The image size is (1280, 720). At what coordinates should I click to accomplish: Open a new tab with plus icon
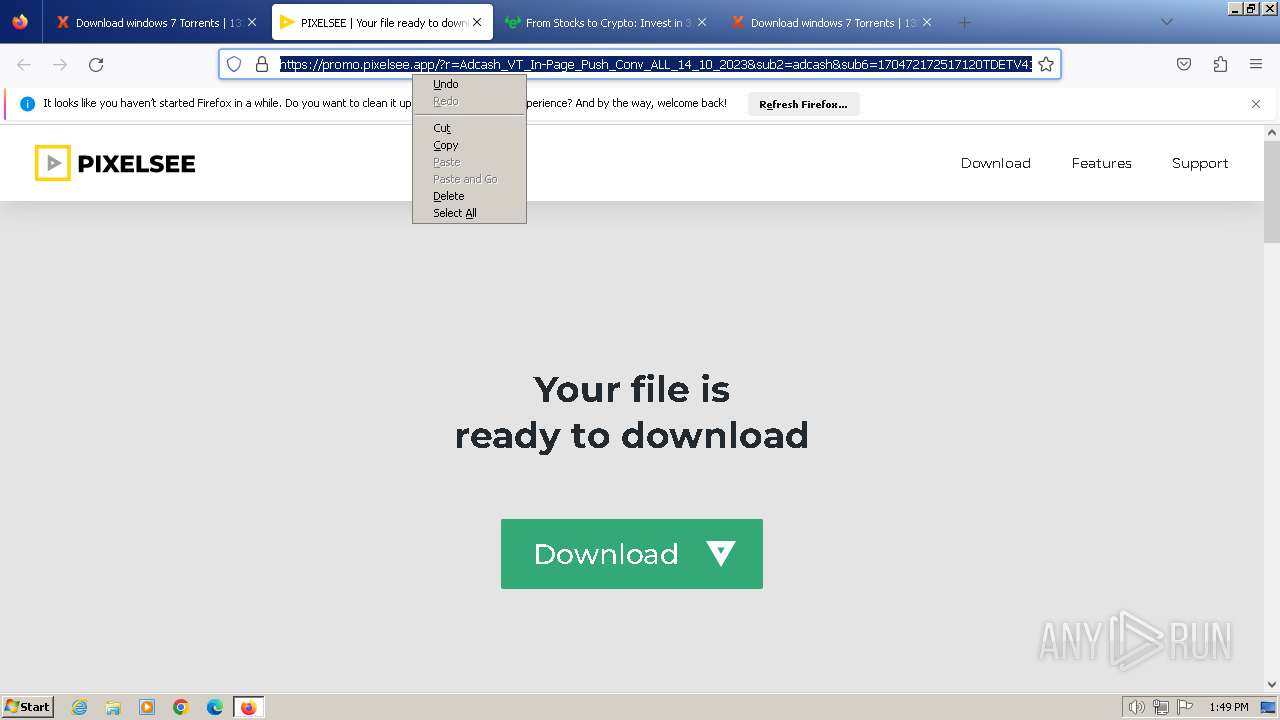tap(964, 22)
